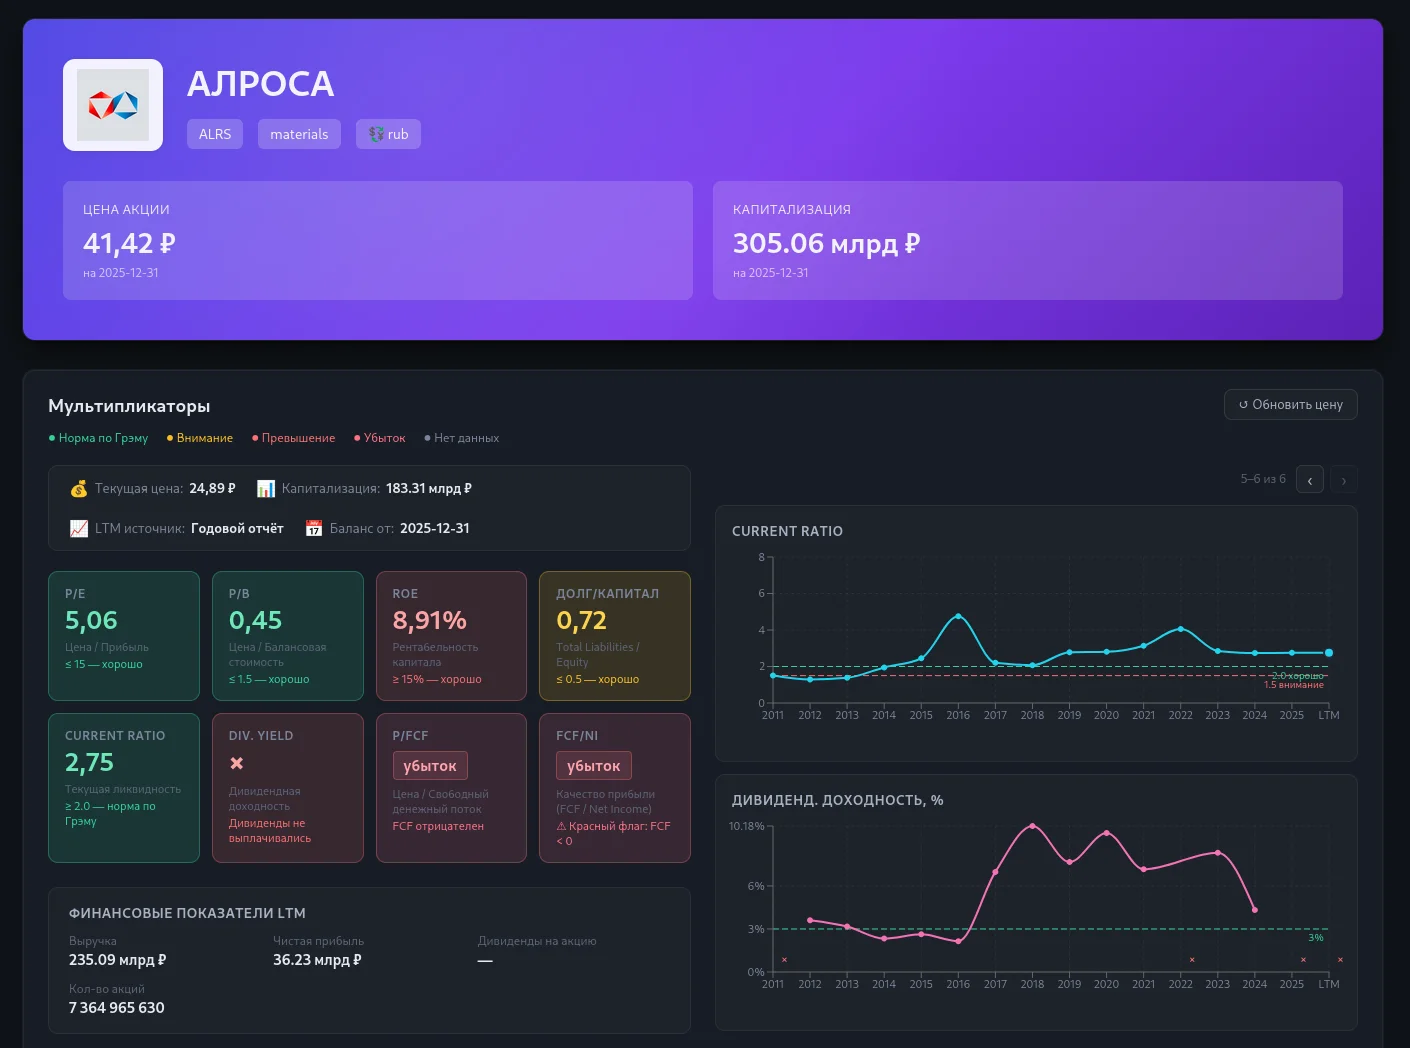The image size is (1410, 1048).
Task: Click the 1.5 внимание threshold label
Action: pyautogui.click(x=1294, y=685)
